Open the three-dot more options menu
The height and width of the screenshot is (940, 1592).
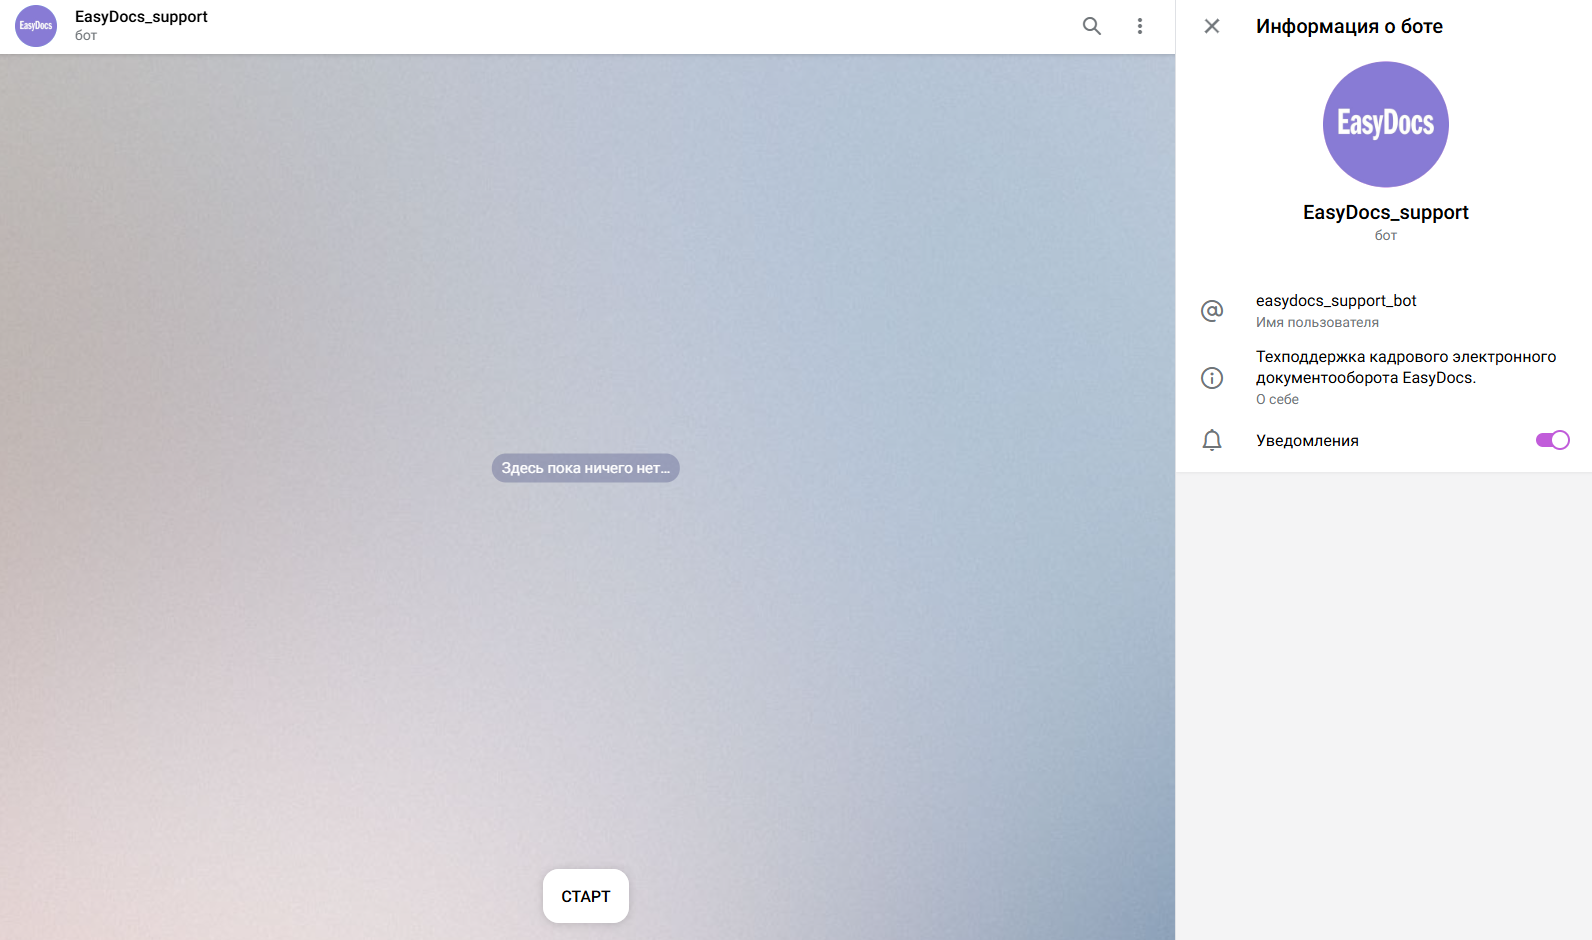coord(1140,26)
